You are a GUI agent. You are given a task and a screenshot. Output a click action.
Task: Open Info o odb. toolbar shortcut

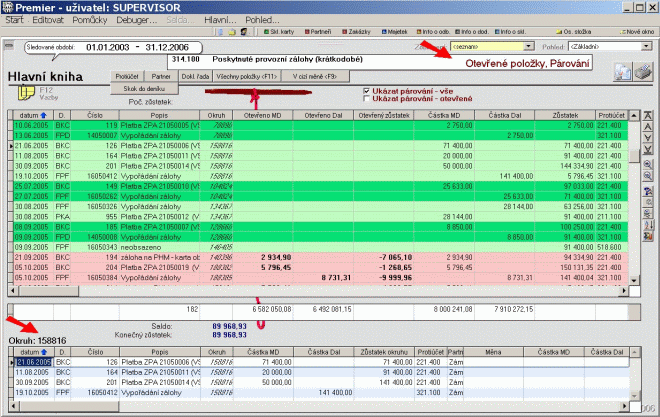pos(433,32)
